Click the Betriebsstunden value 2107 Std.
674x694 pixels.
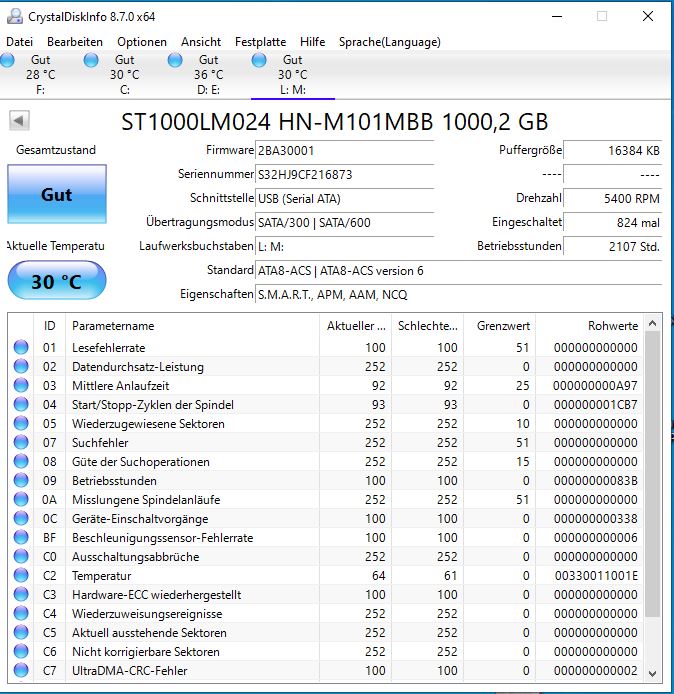pyautogui.click(x=613, y=246)
